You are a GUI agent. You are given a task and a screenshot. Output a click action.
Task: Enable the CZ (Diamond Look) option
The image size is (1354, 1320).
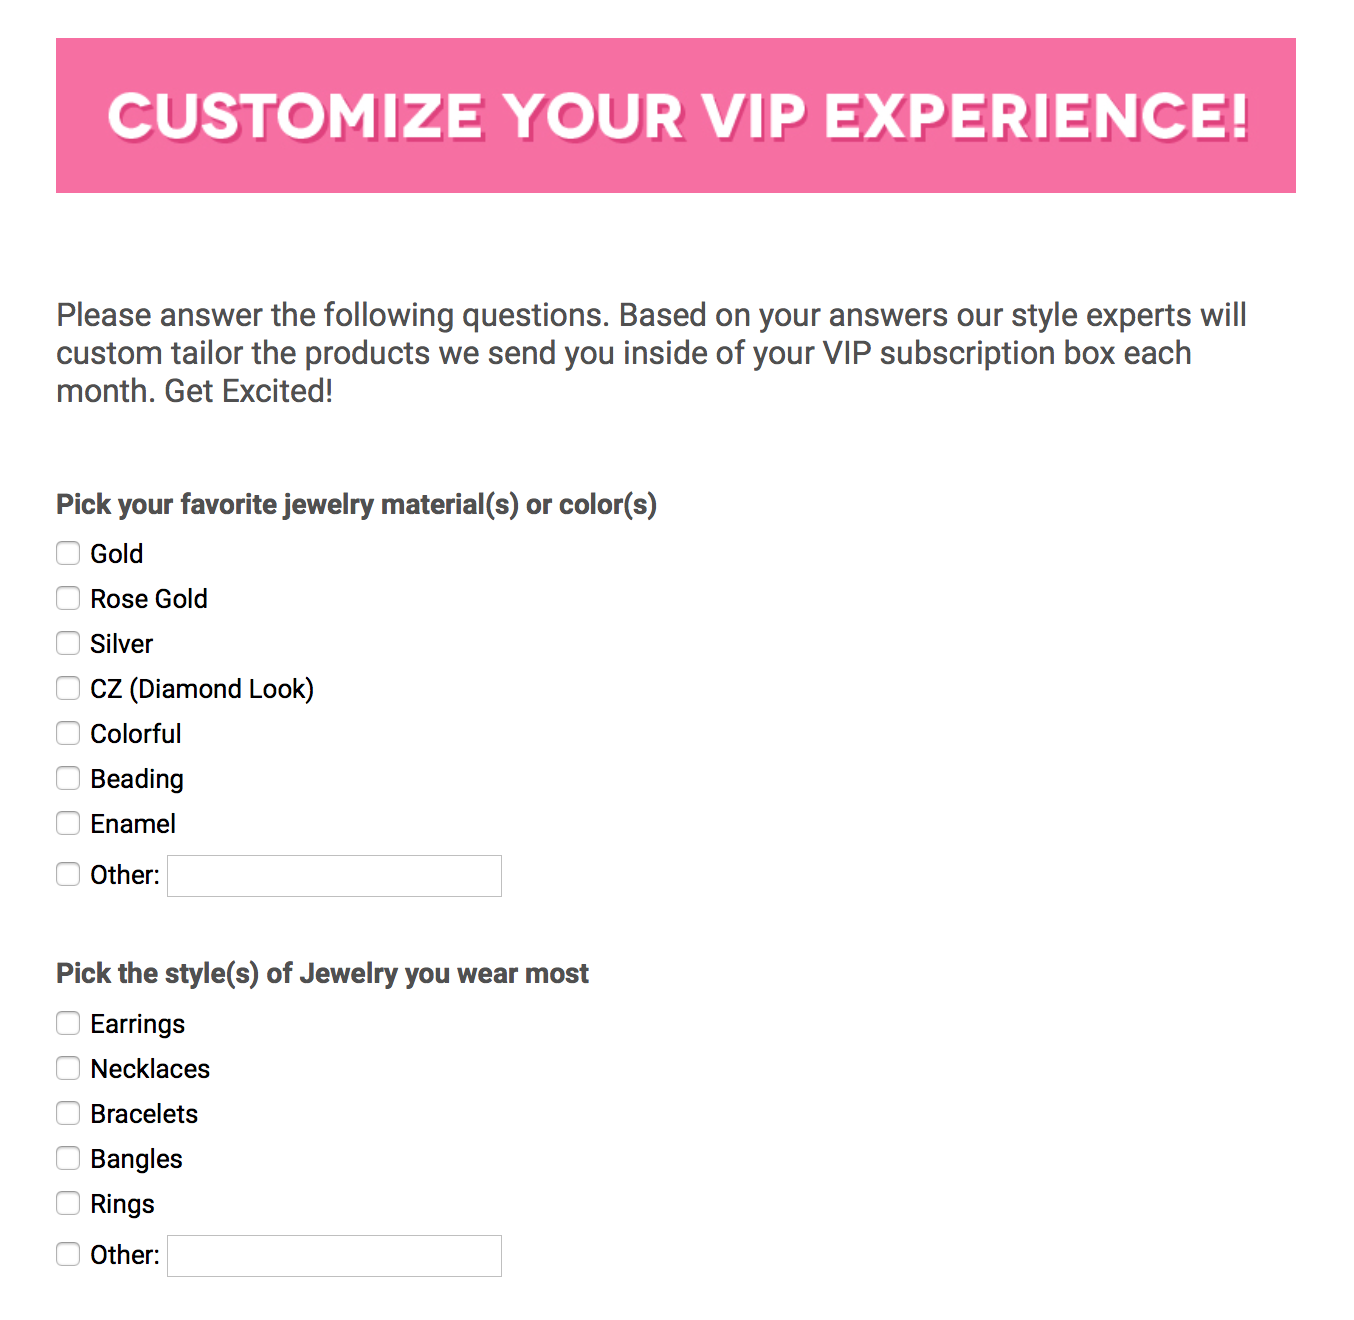click(x=68, y=688)
